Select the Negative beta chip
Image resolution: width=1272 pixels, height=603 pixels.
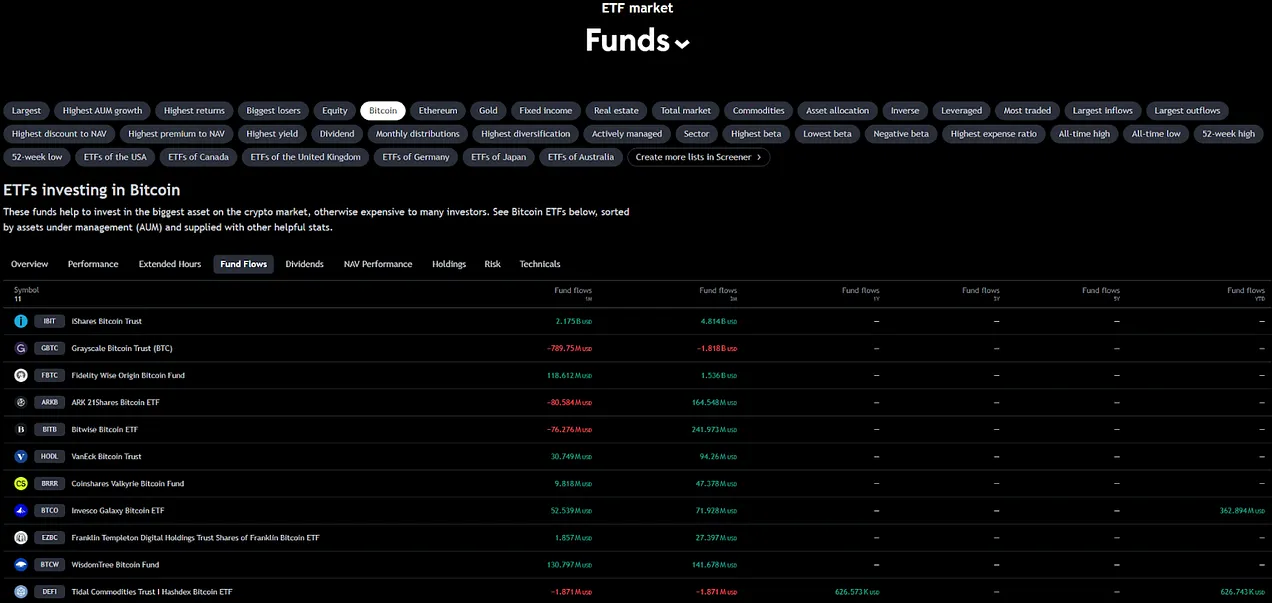(901, 133)
